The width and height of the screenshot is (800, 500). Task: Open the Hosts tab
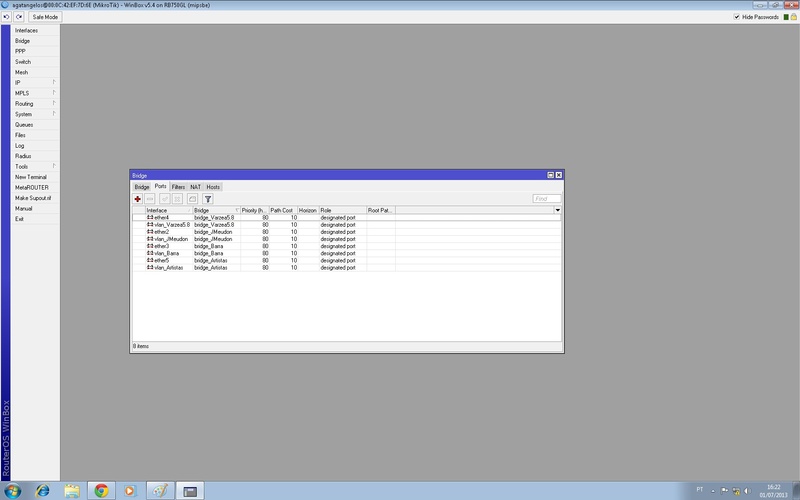213,187
